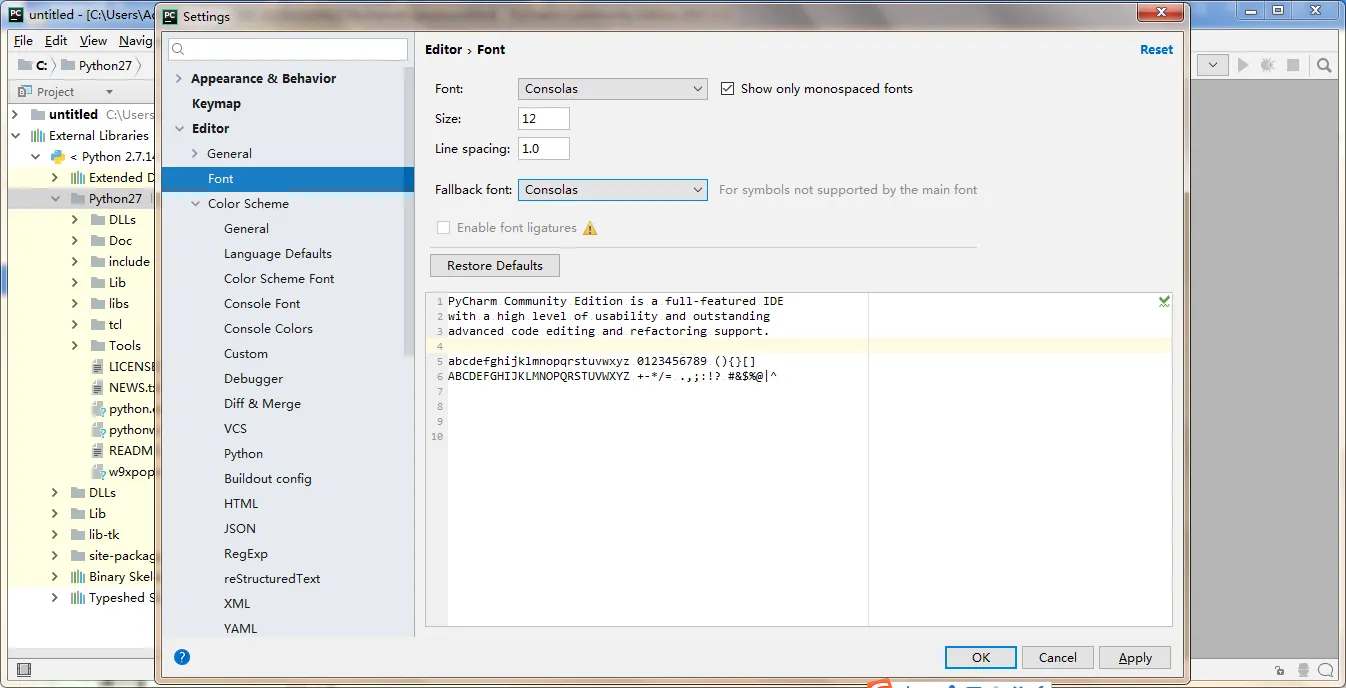Viewport: 1346px width, 688px height.
Task: Click the settings tree vertical scrollbar
Action: [408, 210]
